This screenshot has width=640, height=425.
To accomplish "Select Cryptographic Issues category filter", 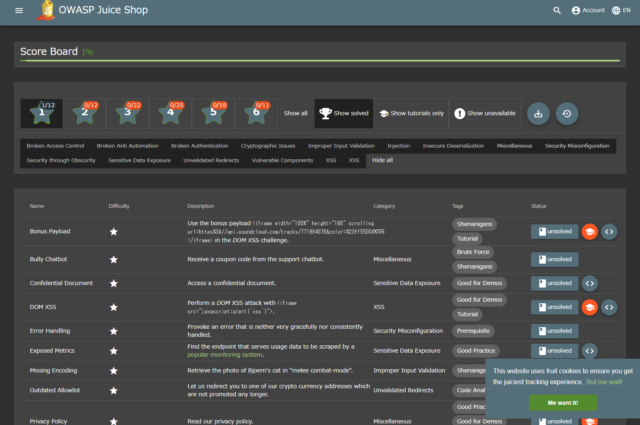I will [268, 146].
